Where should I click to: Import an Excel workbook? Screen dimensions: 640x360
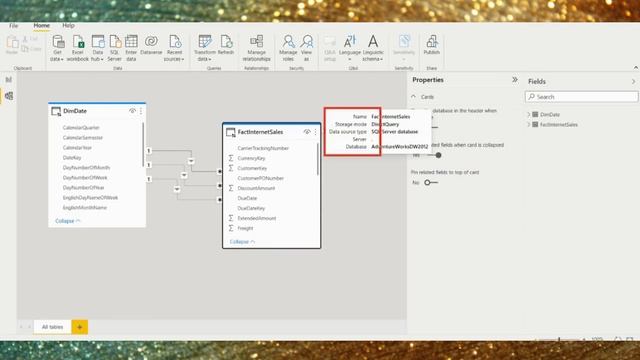pos(78,48)
